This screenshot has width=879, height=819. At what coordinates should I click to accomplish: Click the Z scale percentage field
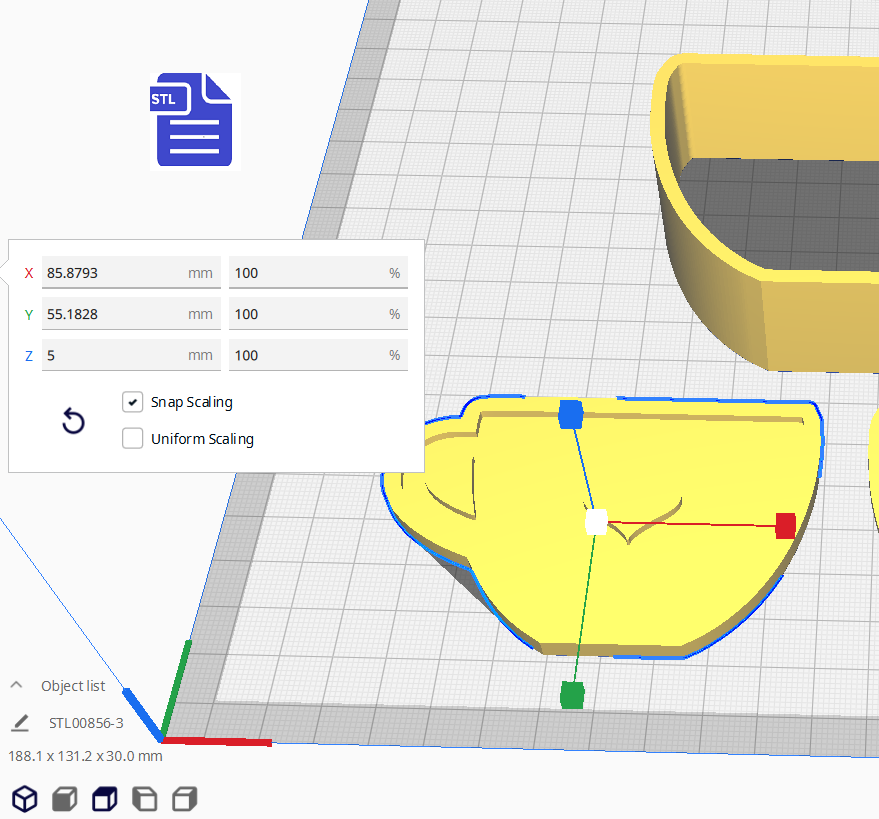point(308,355)
